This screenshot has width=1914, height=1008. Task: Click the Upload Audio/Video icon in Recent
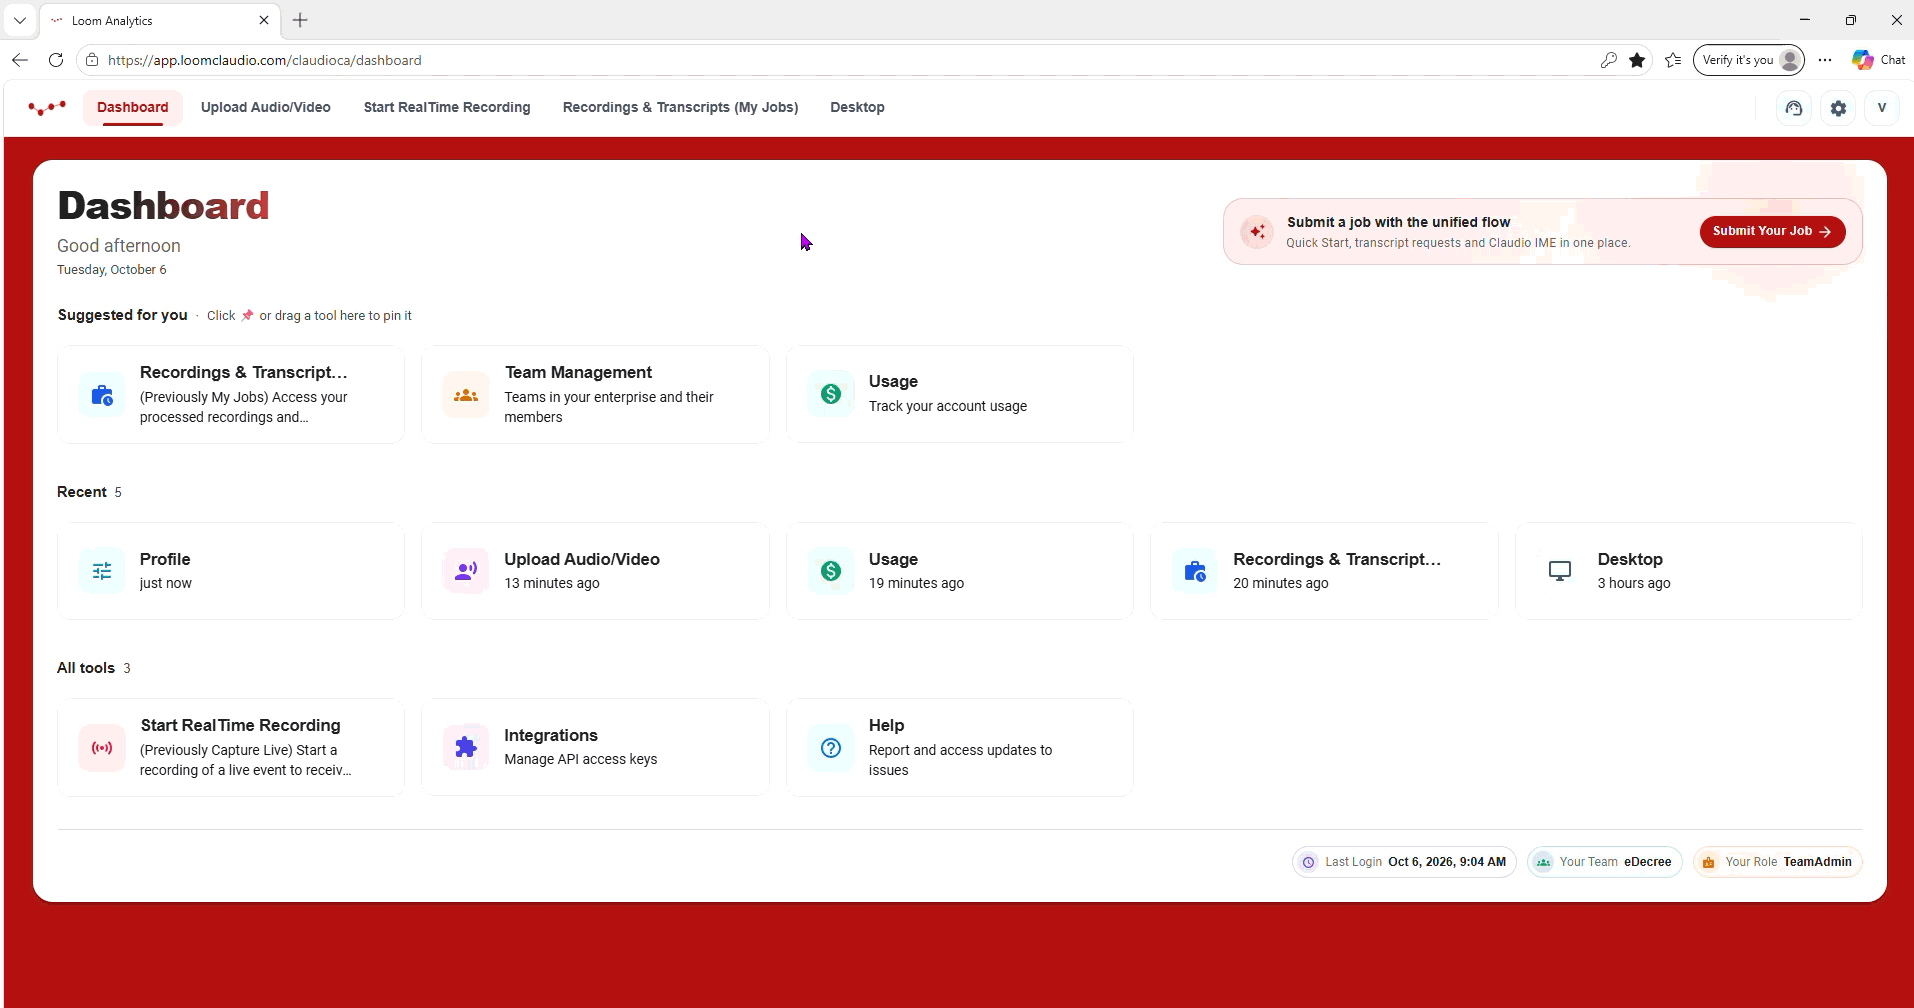pyautogui.click(x=466, y=571)
